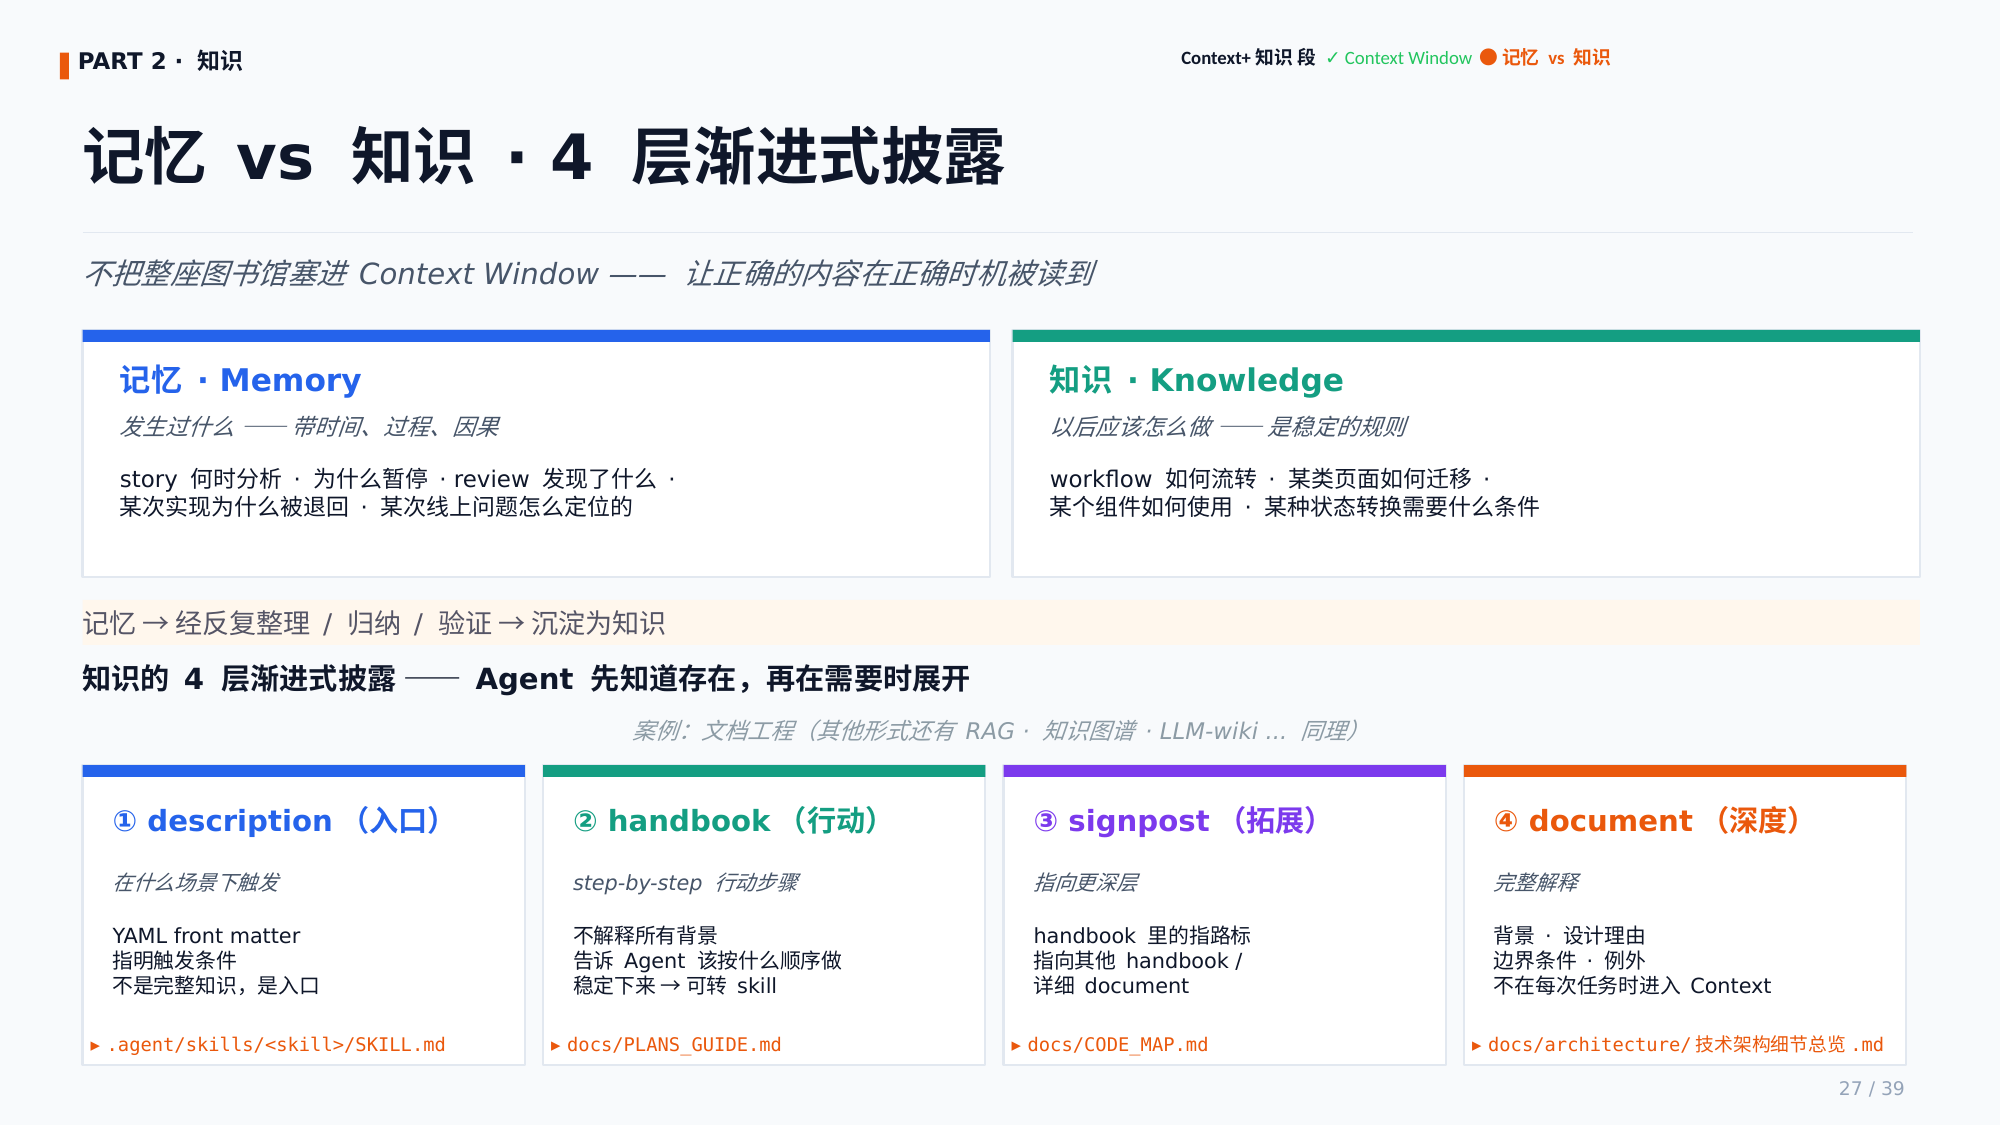Click the triangle before docs/architecture path

click(1476, 1046)
